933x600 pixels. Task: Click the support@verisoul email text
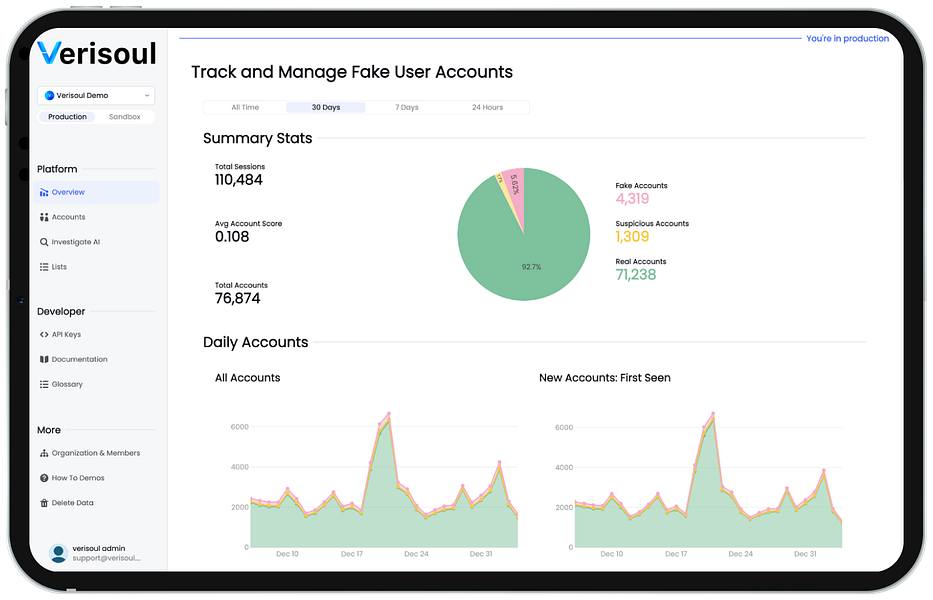(x=107, y=558)
